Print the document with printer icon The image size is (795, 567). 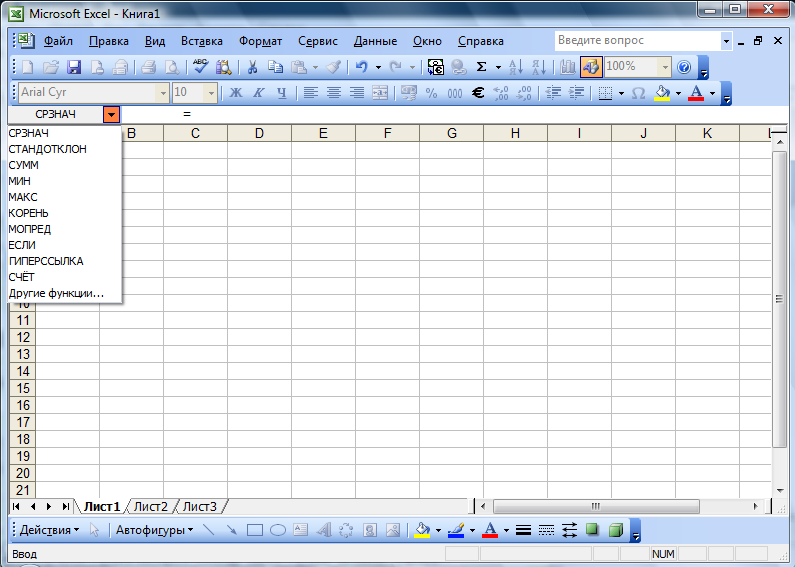coord(148,67)
